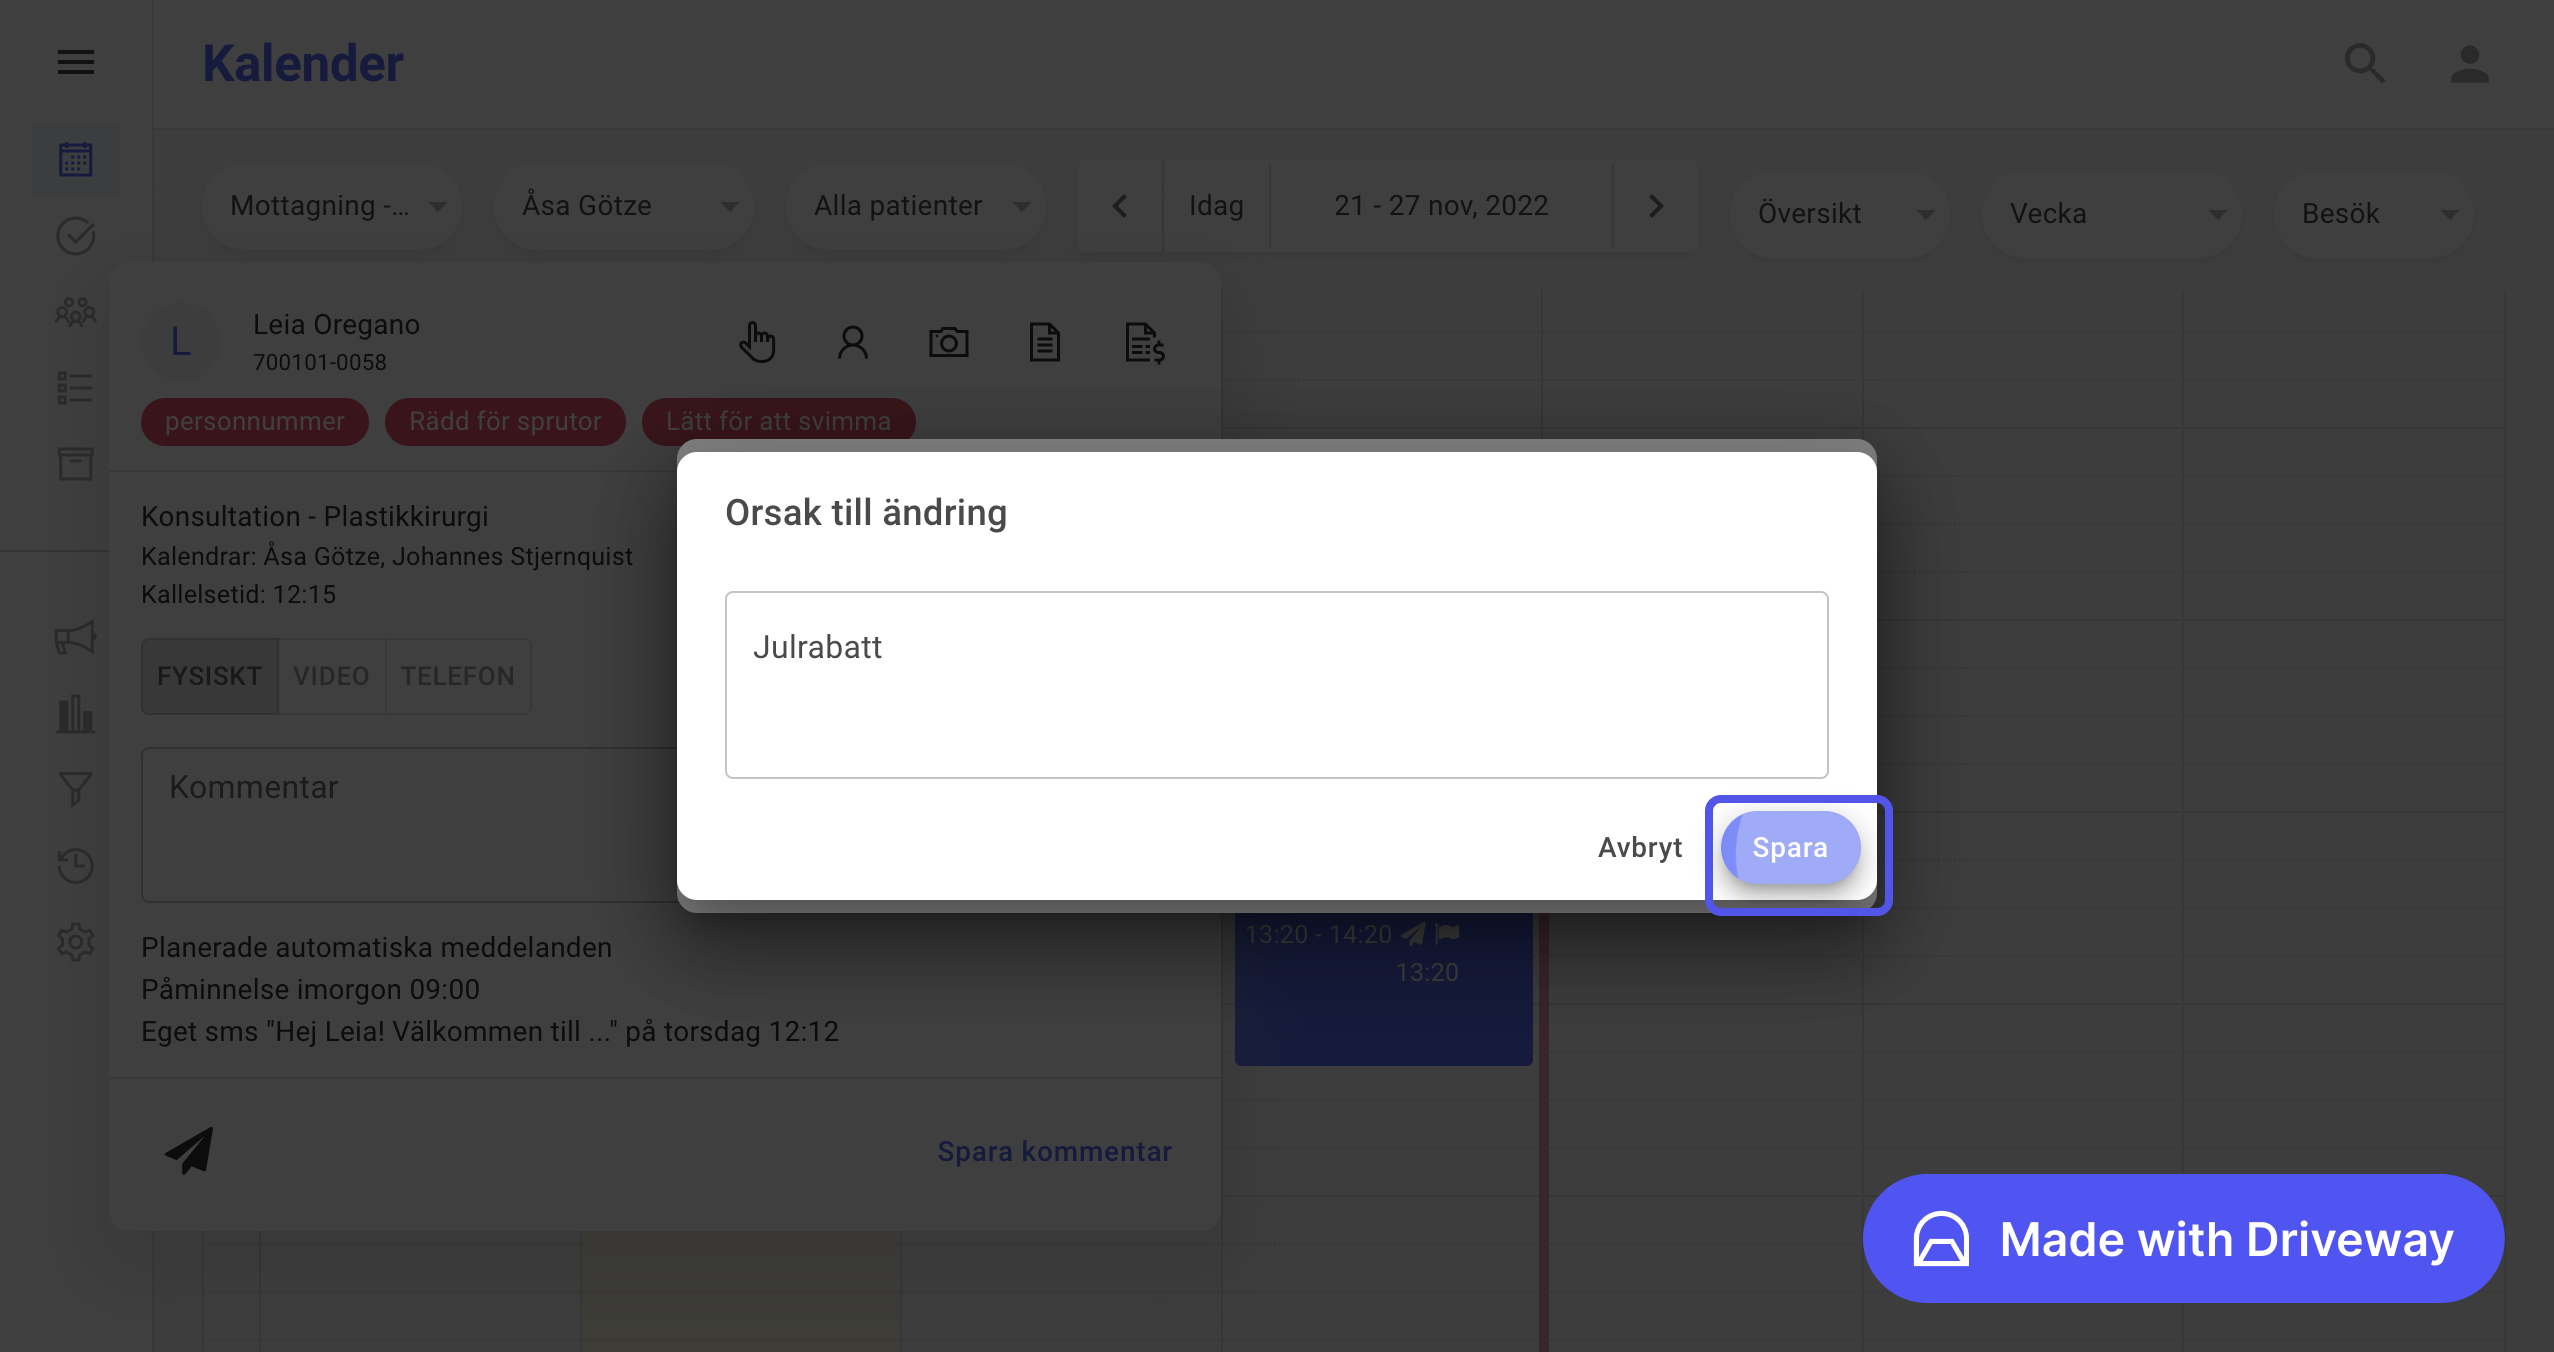2554x1352 pixels.
Task: Open the user account icon
Action: tap(2470, 64)
